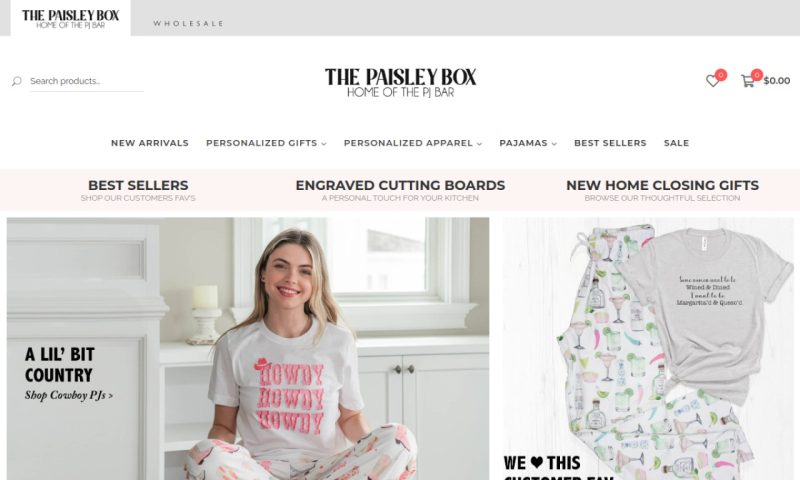Click the Best Sellers promo banner link

(138, 190)
